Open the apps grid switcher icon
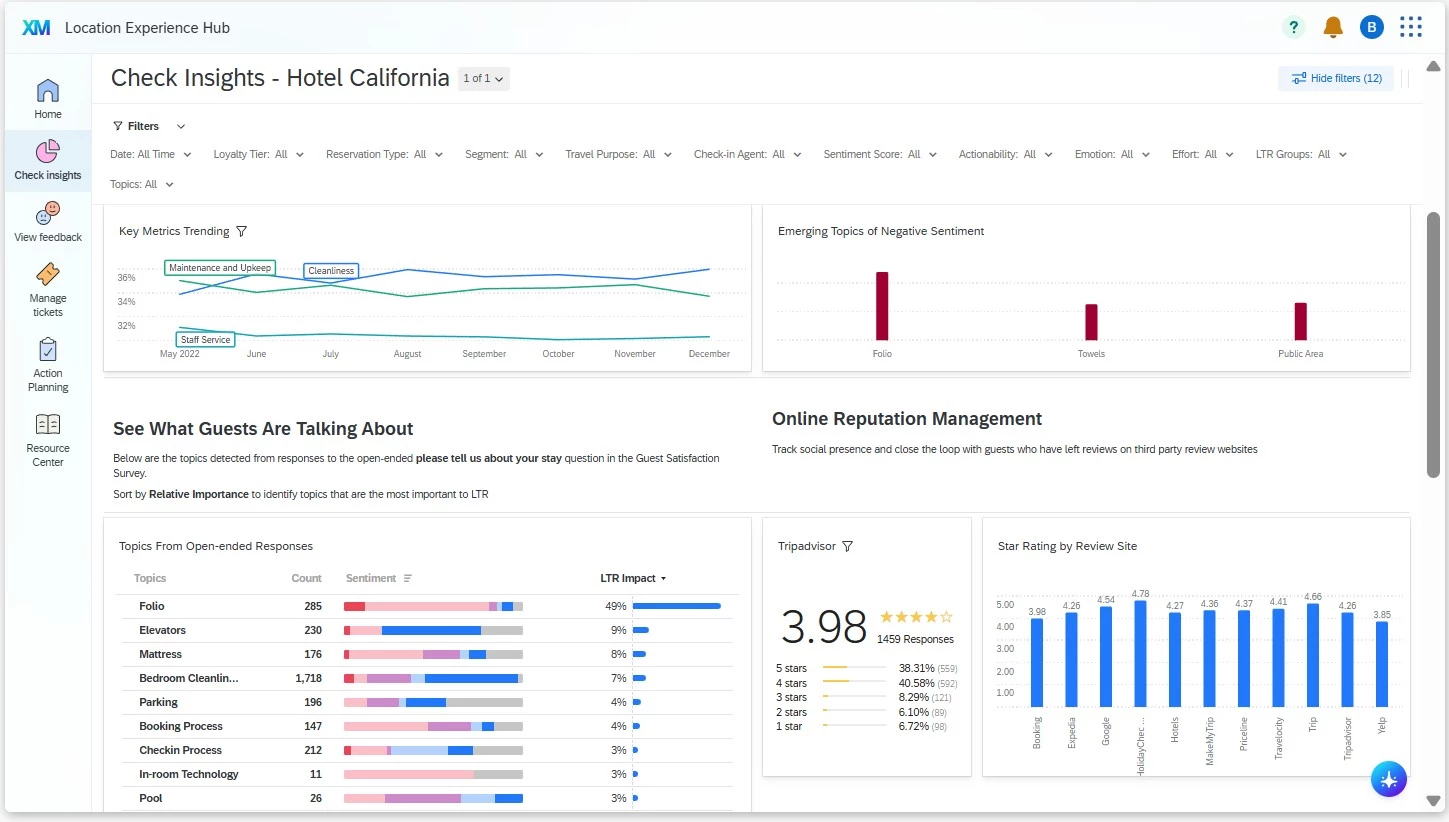 coord(1411,27)
